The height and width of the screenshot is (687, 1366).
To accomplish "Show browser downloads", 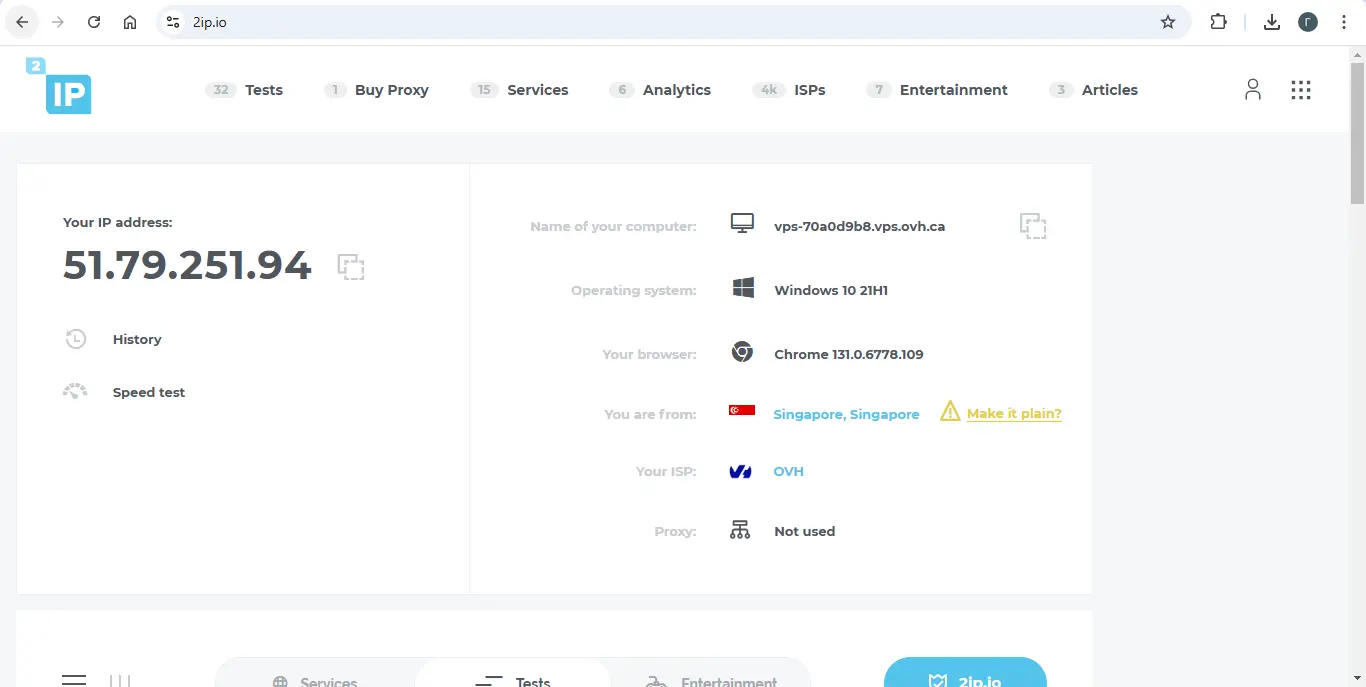I will pos(1272,22).
